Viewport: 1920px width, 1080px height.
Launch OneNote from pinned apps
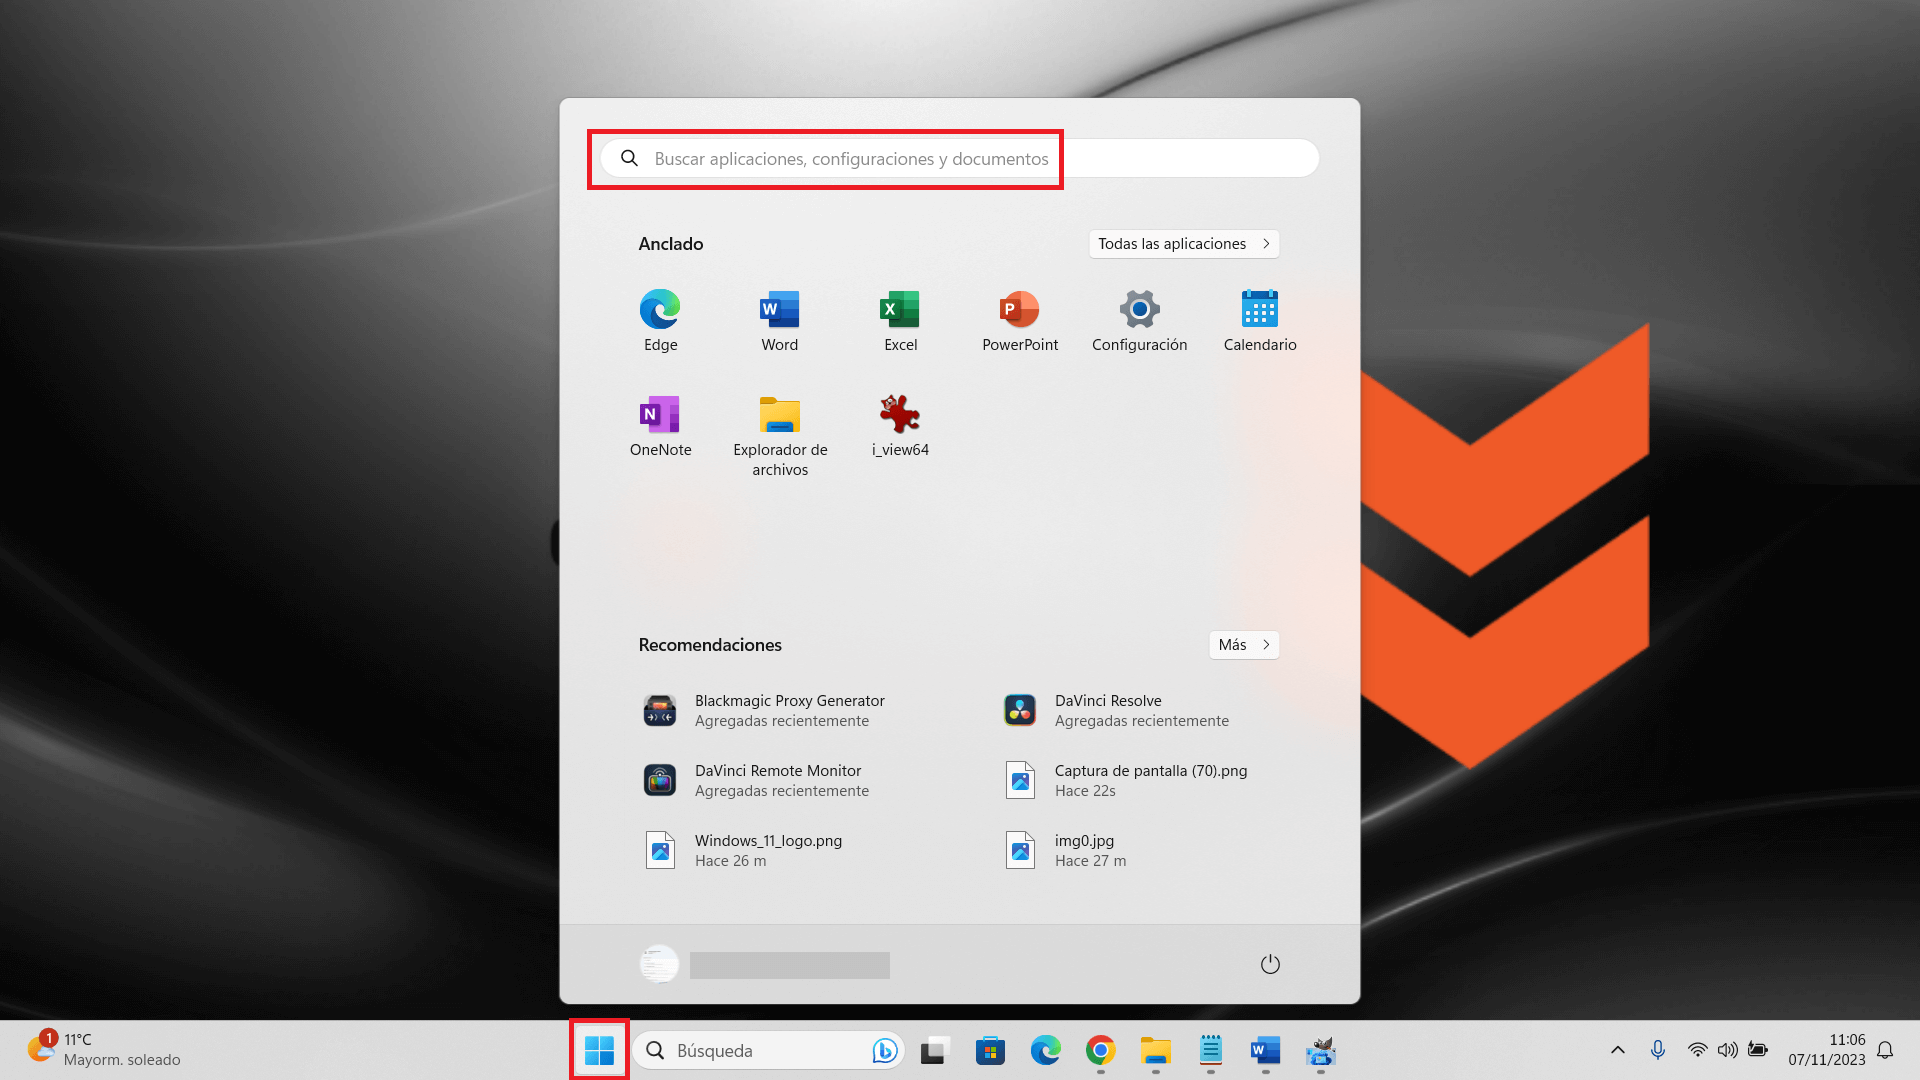pos(660,426)
